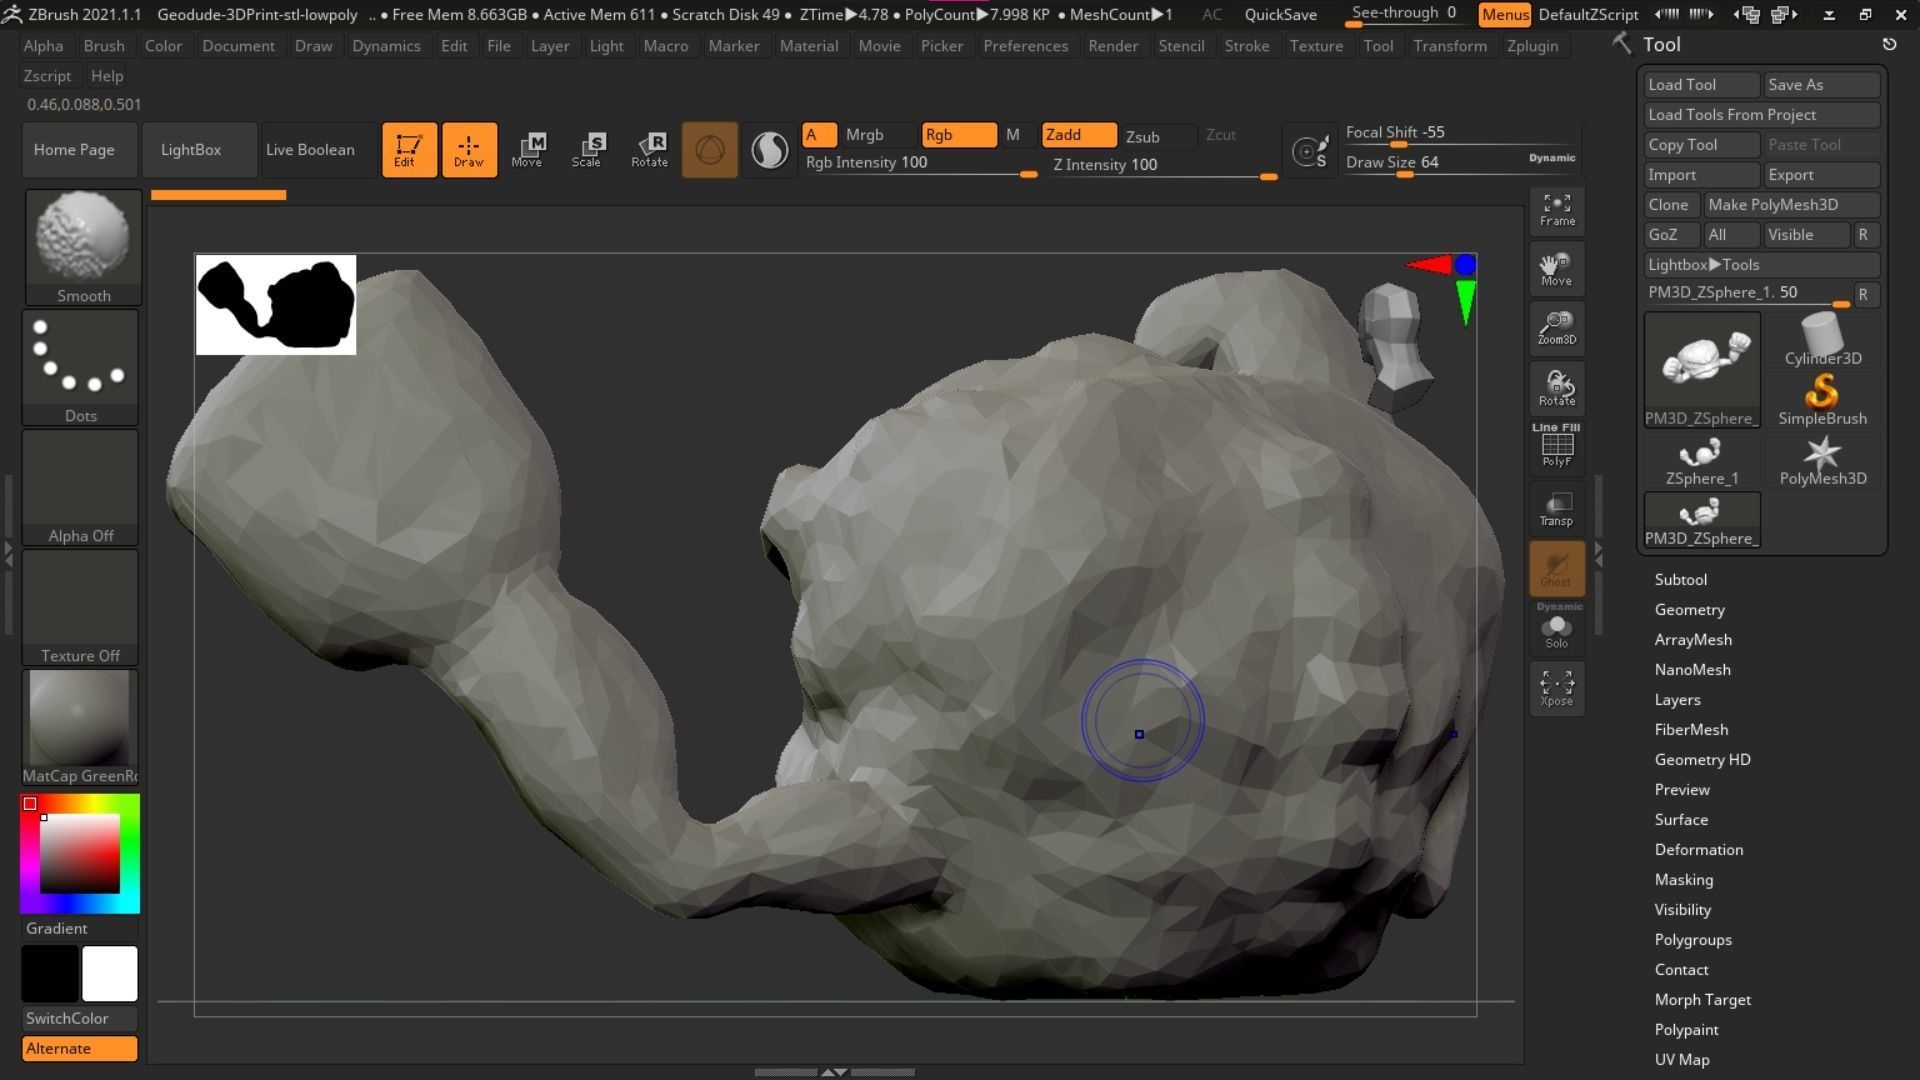Viewport: 1920px width, 1080px height.
Task: Open the Texture Off selector
Action: pos(81,607)
